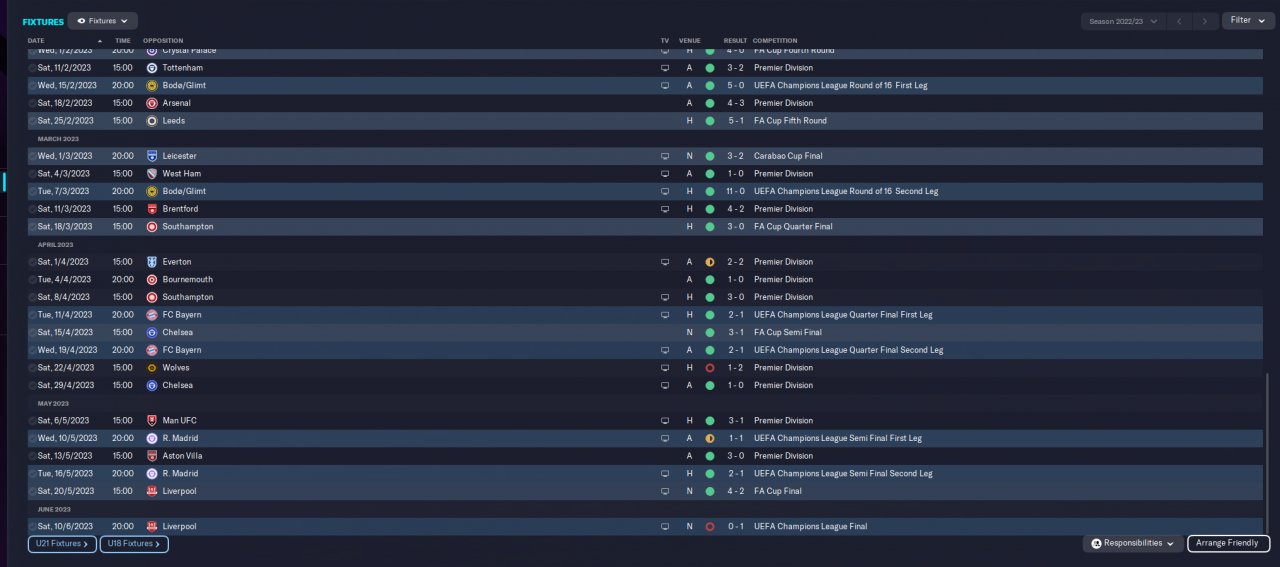
Task: Open the Filter dropdown
Action: click(1247, 21)
